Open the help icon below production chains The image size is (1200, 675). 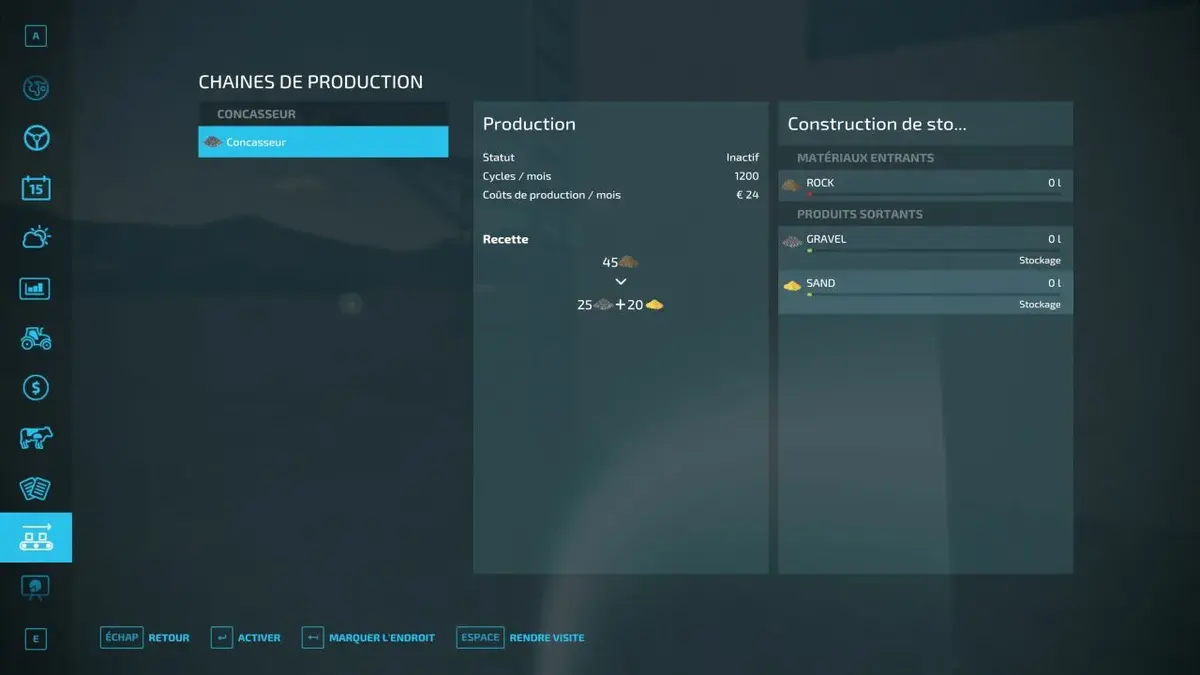pyautogui.click(x=36, y=588)
